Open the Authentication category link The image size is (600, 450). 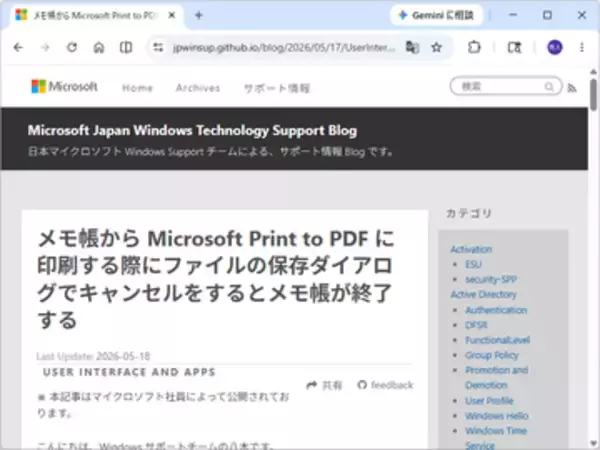tap(496, 310)
